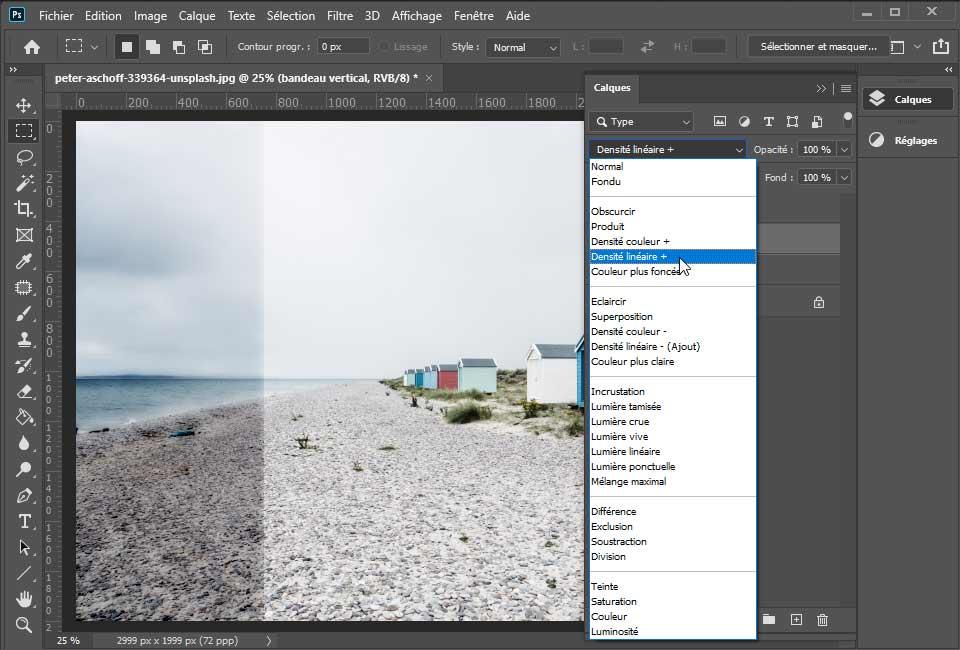960x650 pixels.
Task: Open the Filtre menu
Action: (x=340, y=16)
